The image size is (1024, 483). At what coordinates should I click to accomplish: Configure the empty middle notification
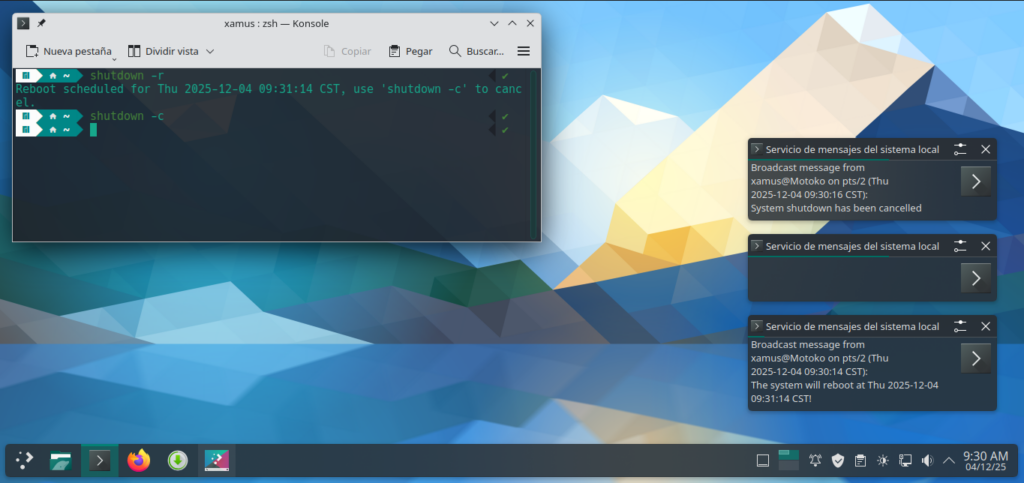[x=959, y=246]
